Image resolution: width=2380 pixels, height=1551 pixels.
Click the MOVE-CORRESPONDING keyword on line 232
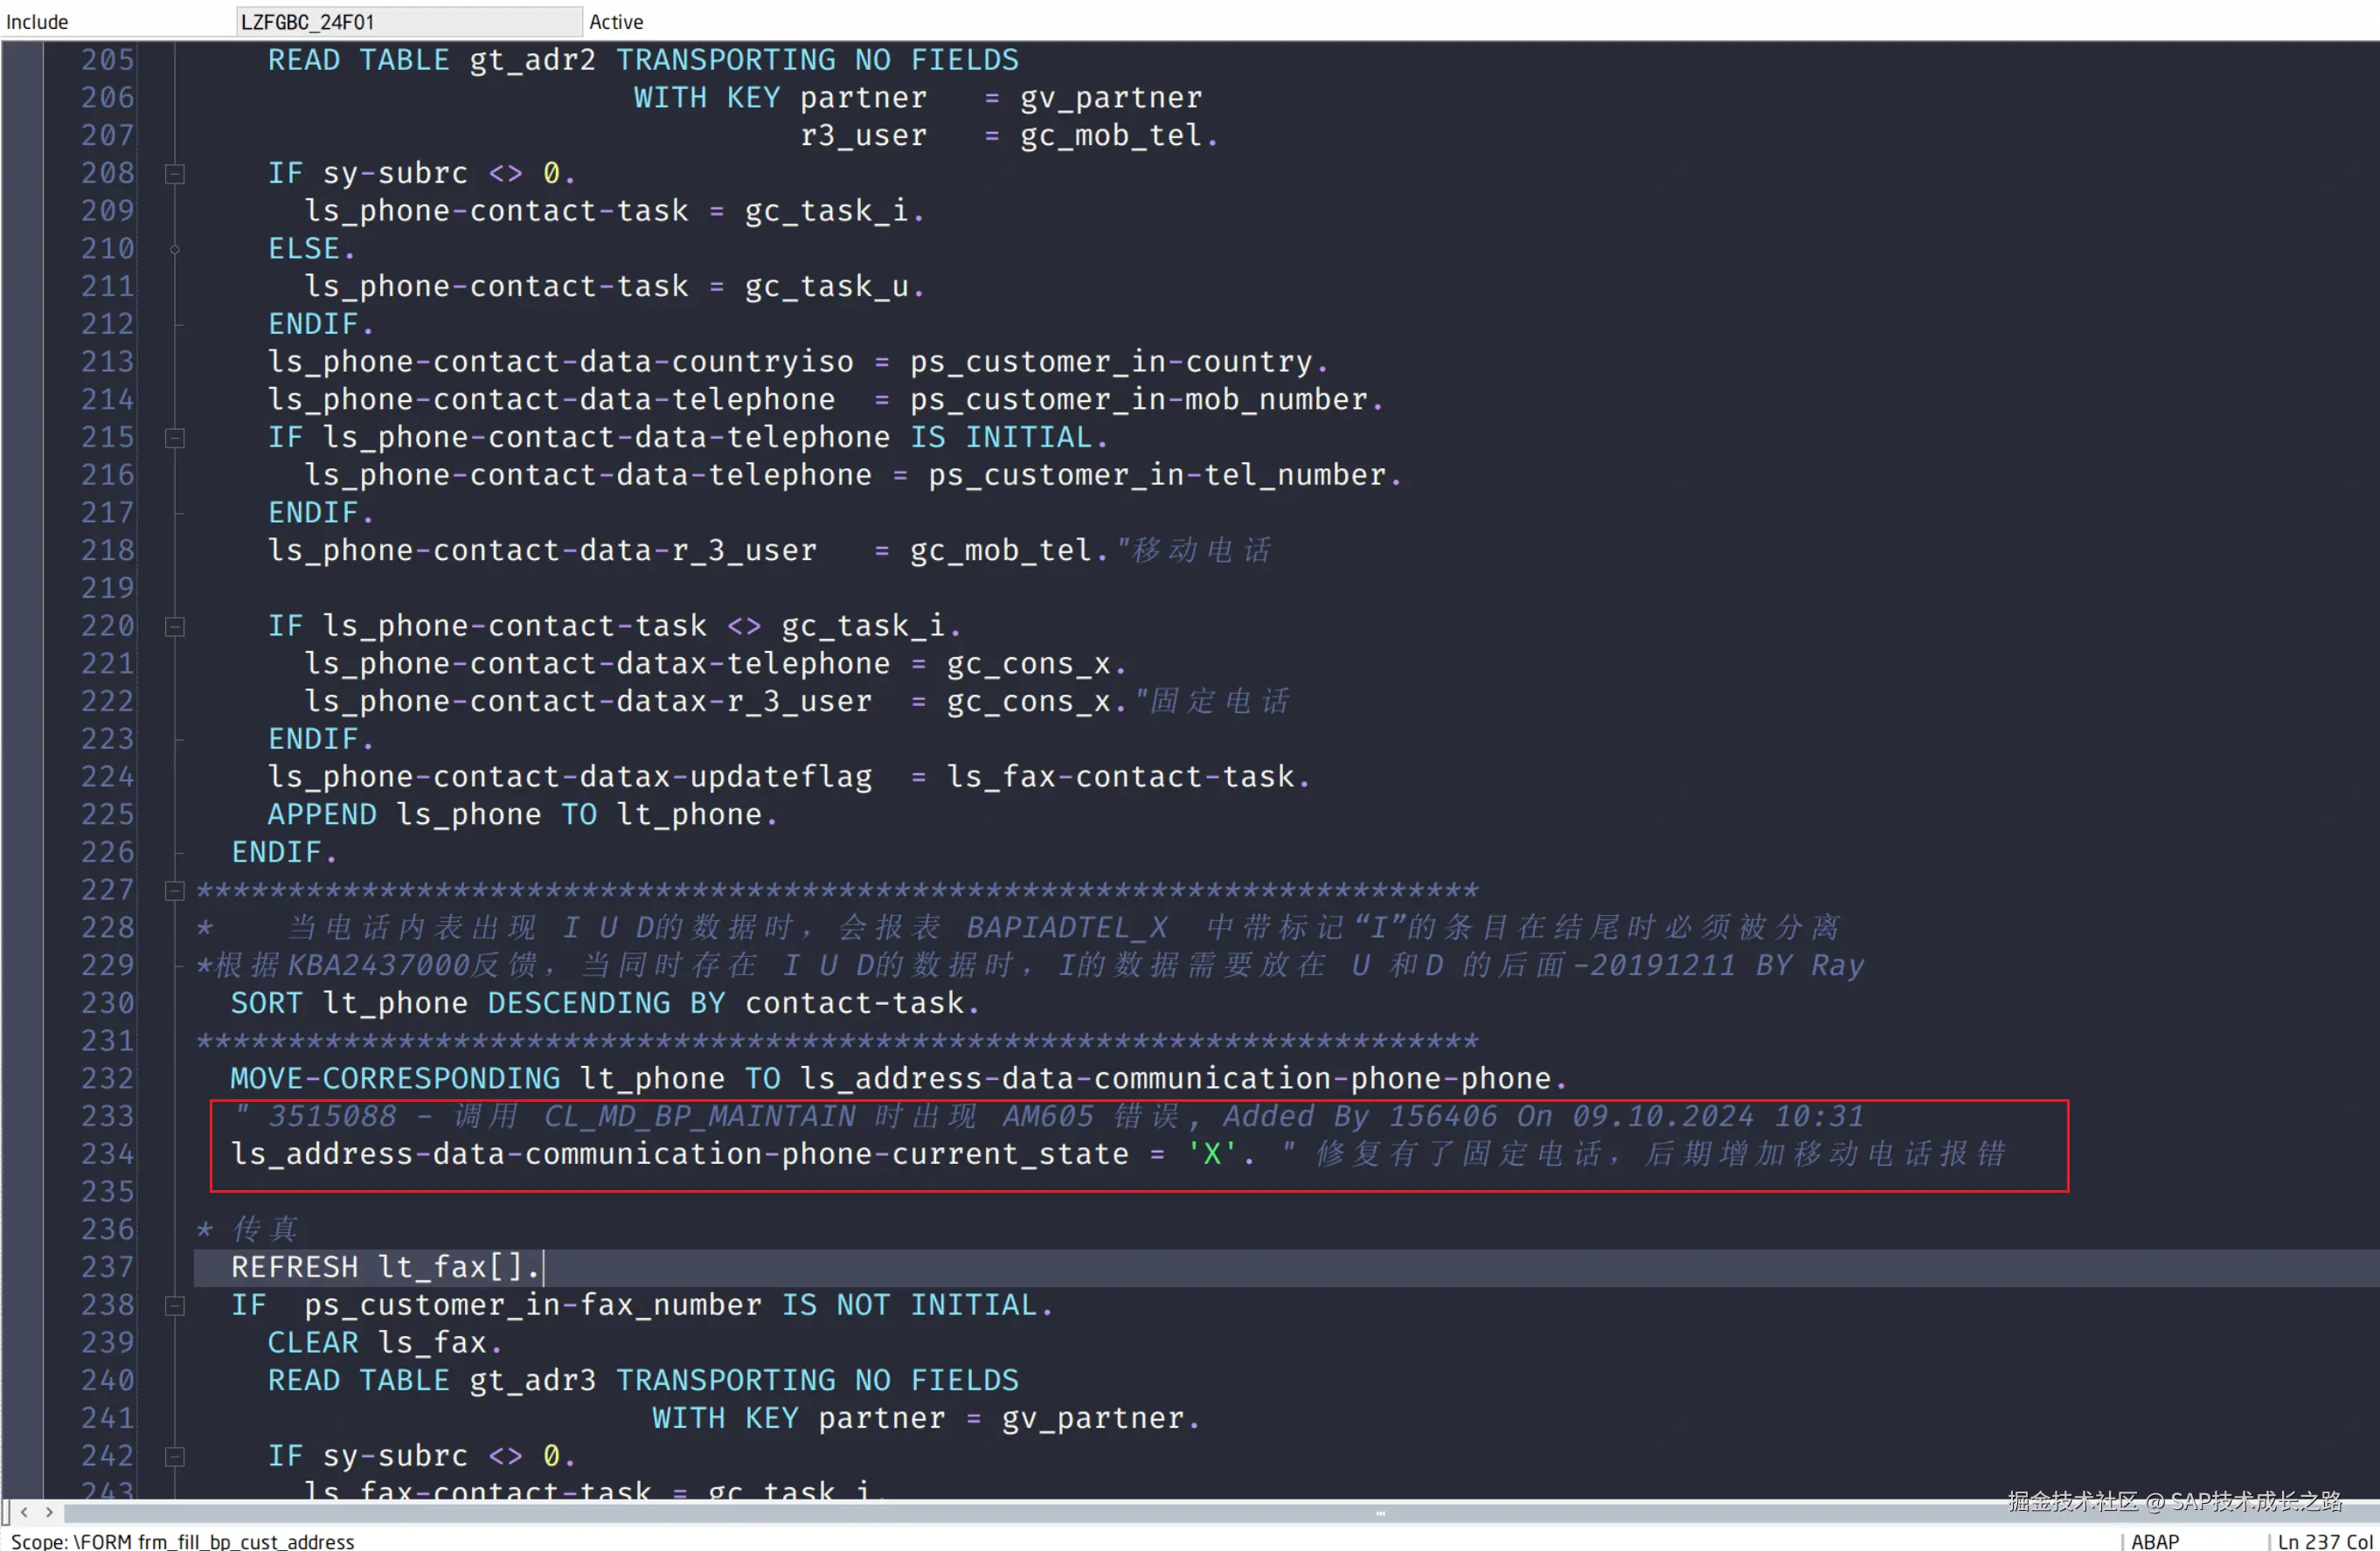coord(395,1079)
